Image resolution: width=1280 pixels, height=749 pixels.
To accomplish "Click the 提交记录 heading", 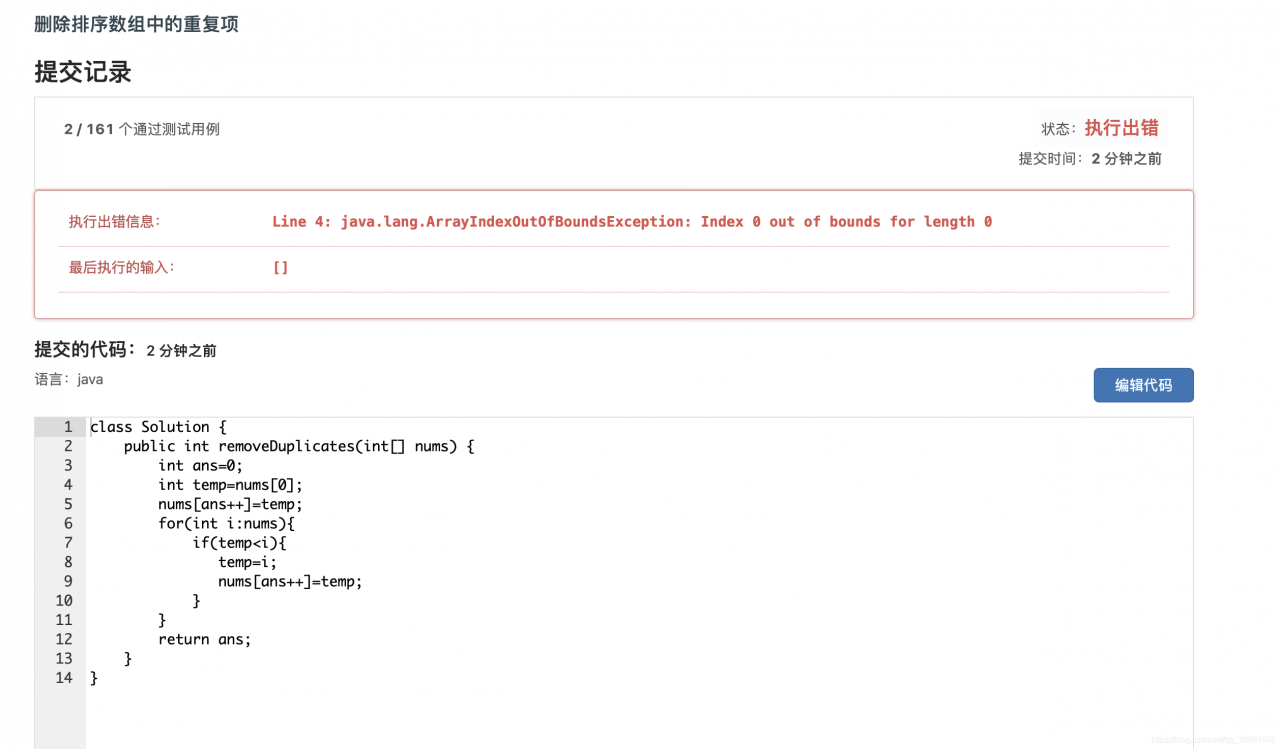I will pos(83,72).
